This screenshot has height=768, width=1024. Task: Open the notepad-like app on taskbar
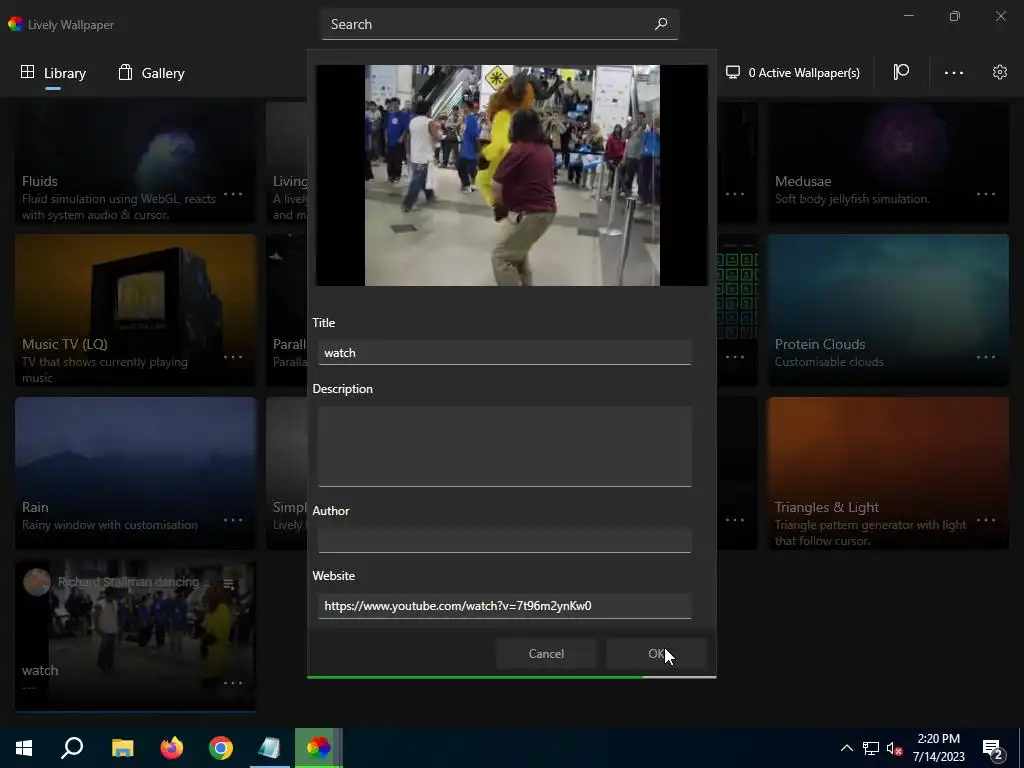click(269, 748)
